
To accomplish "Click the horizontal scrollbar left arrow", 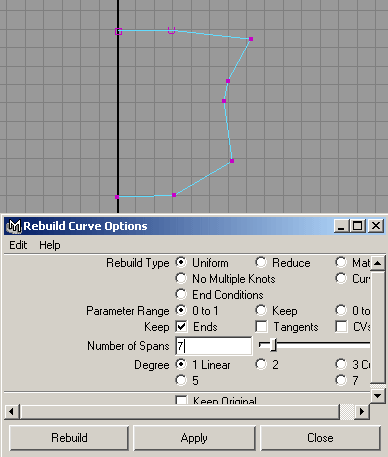I will 12,412.
